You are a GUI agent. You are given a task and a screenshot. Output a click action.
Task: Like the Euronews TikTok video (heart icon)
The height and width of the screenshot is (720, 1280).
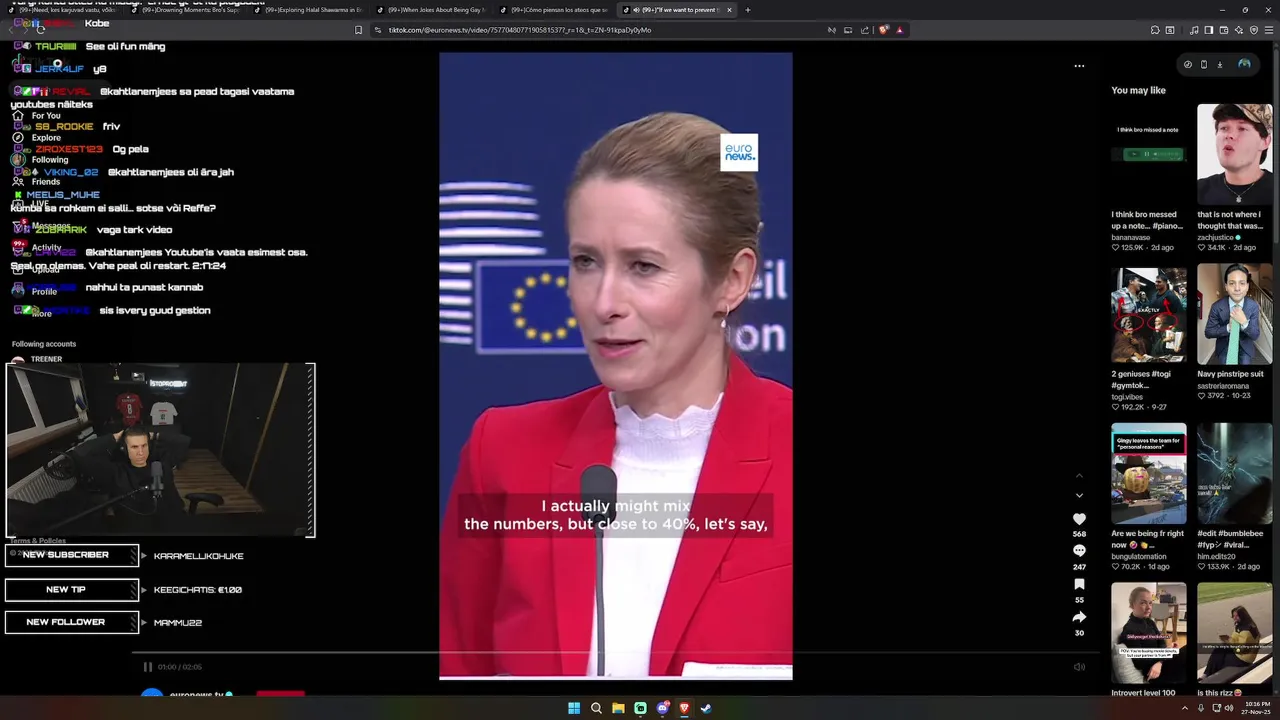tap(1079, 519)
